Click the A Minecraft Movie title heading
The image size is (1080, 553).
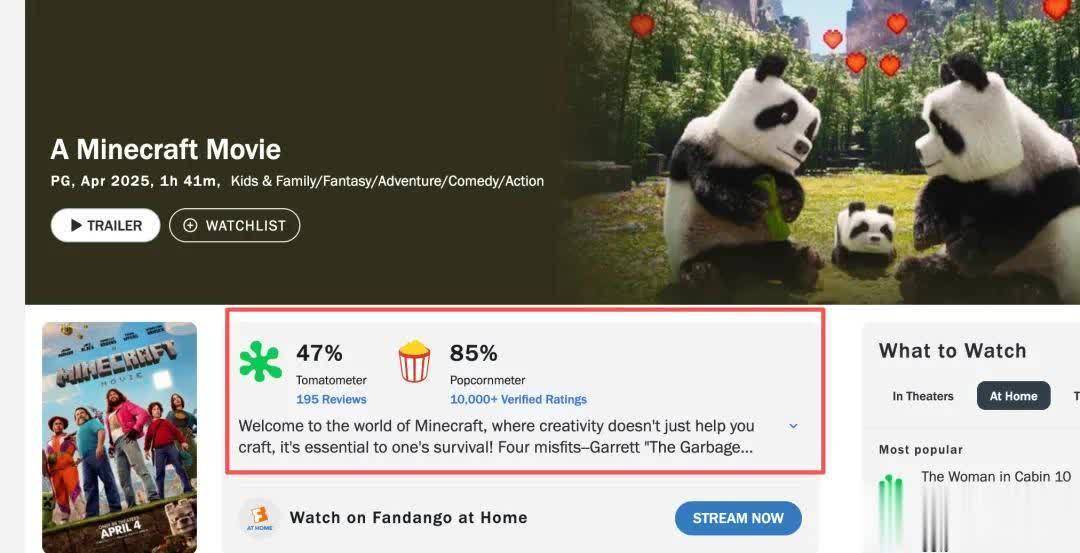(x=166, y=150)
